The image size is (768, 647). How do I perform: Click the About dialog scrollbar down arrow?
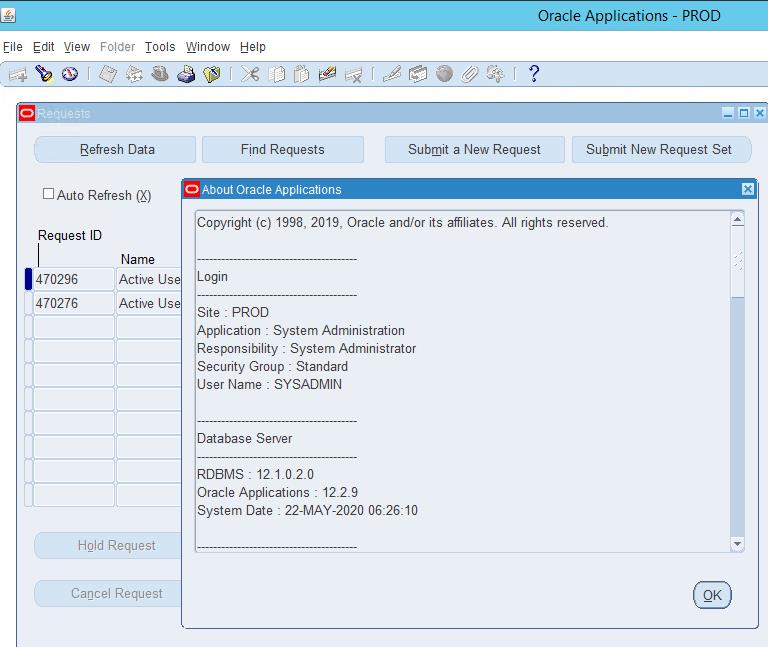tap(738, 544)
